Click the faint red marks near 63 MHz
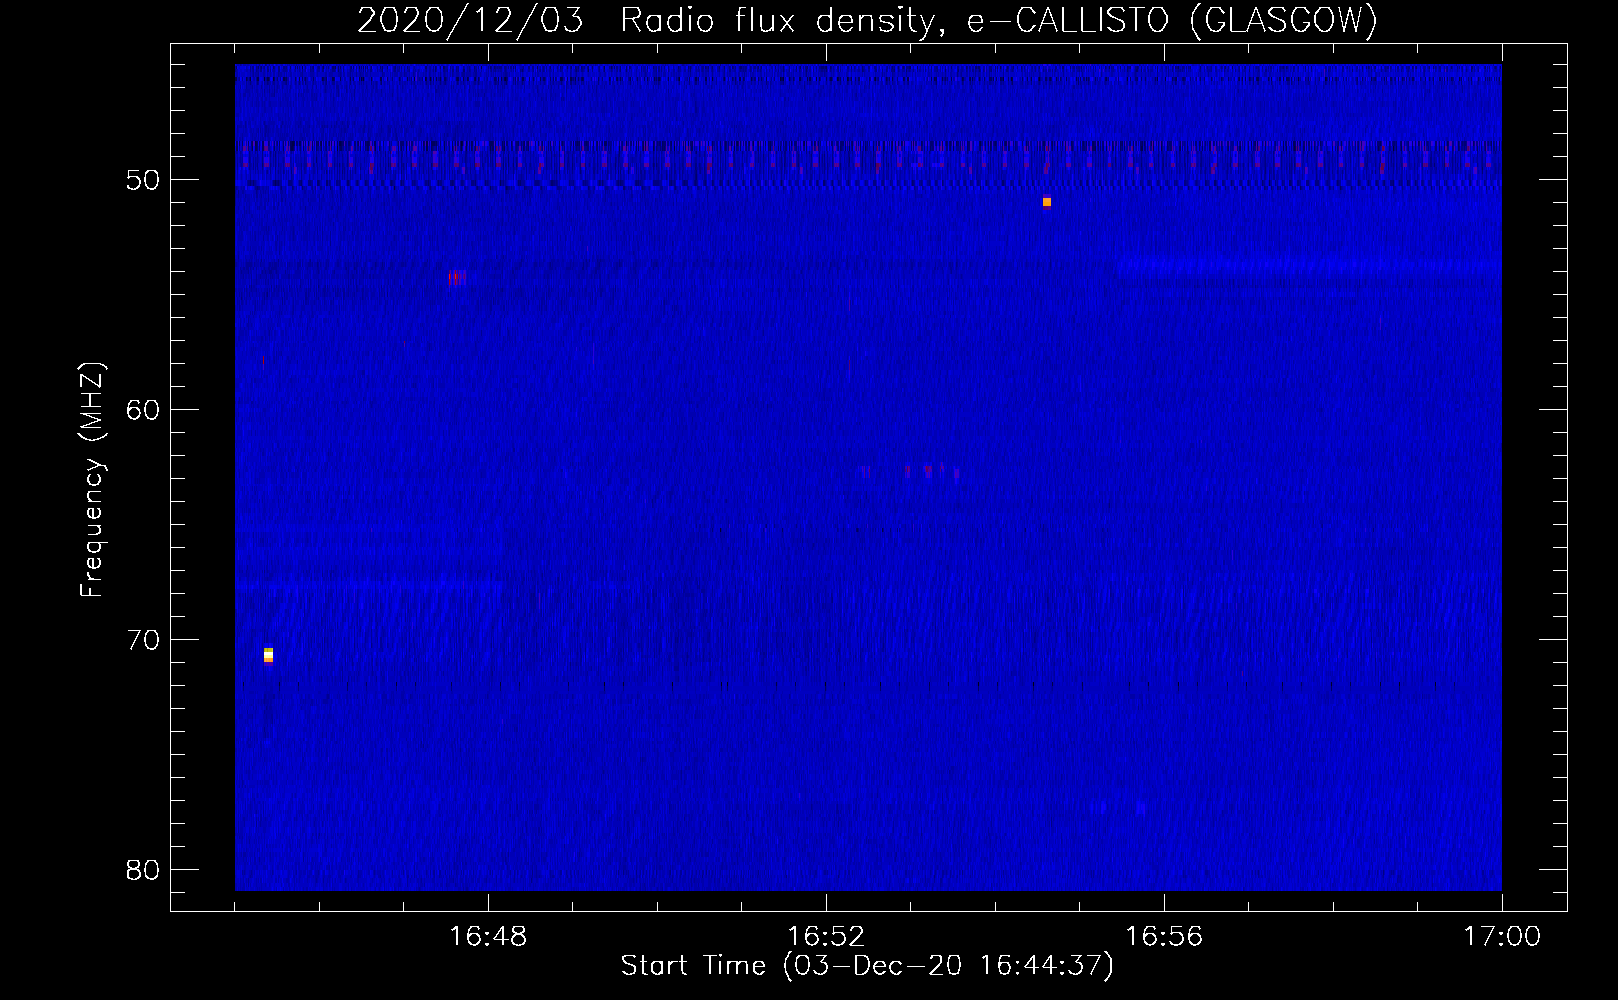The height and width of the screenshot is (1000, 1618). 910,470
